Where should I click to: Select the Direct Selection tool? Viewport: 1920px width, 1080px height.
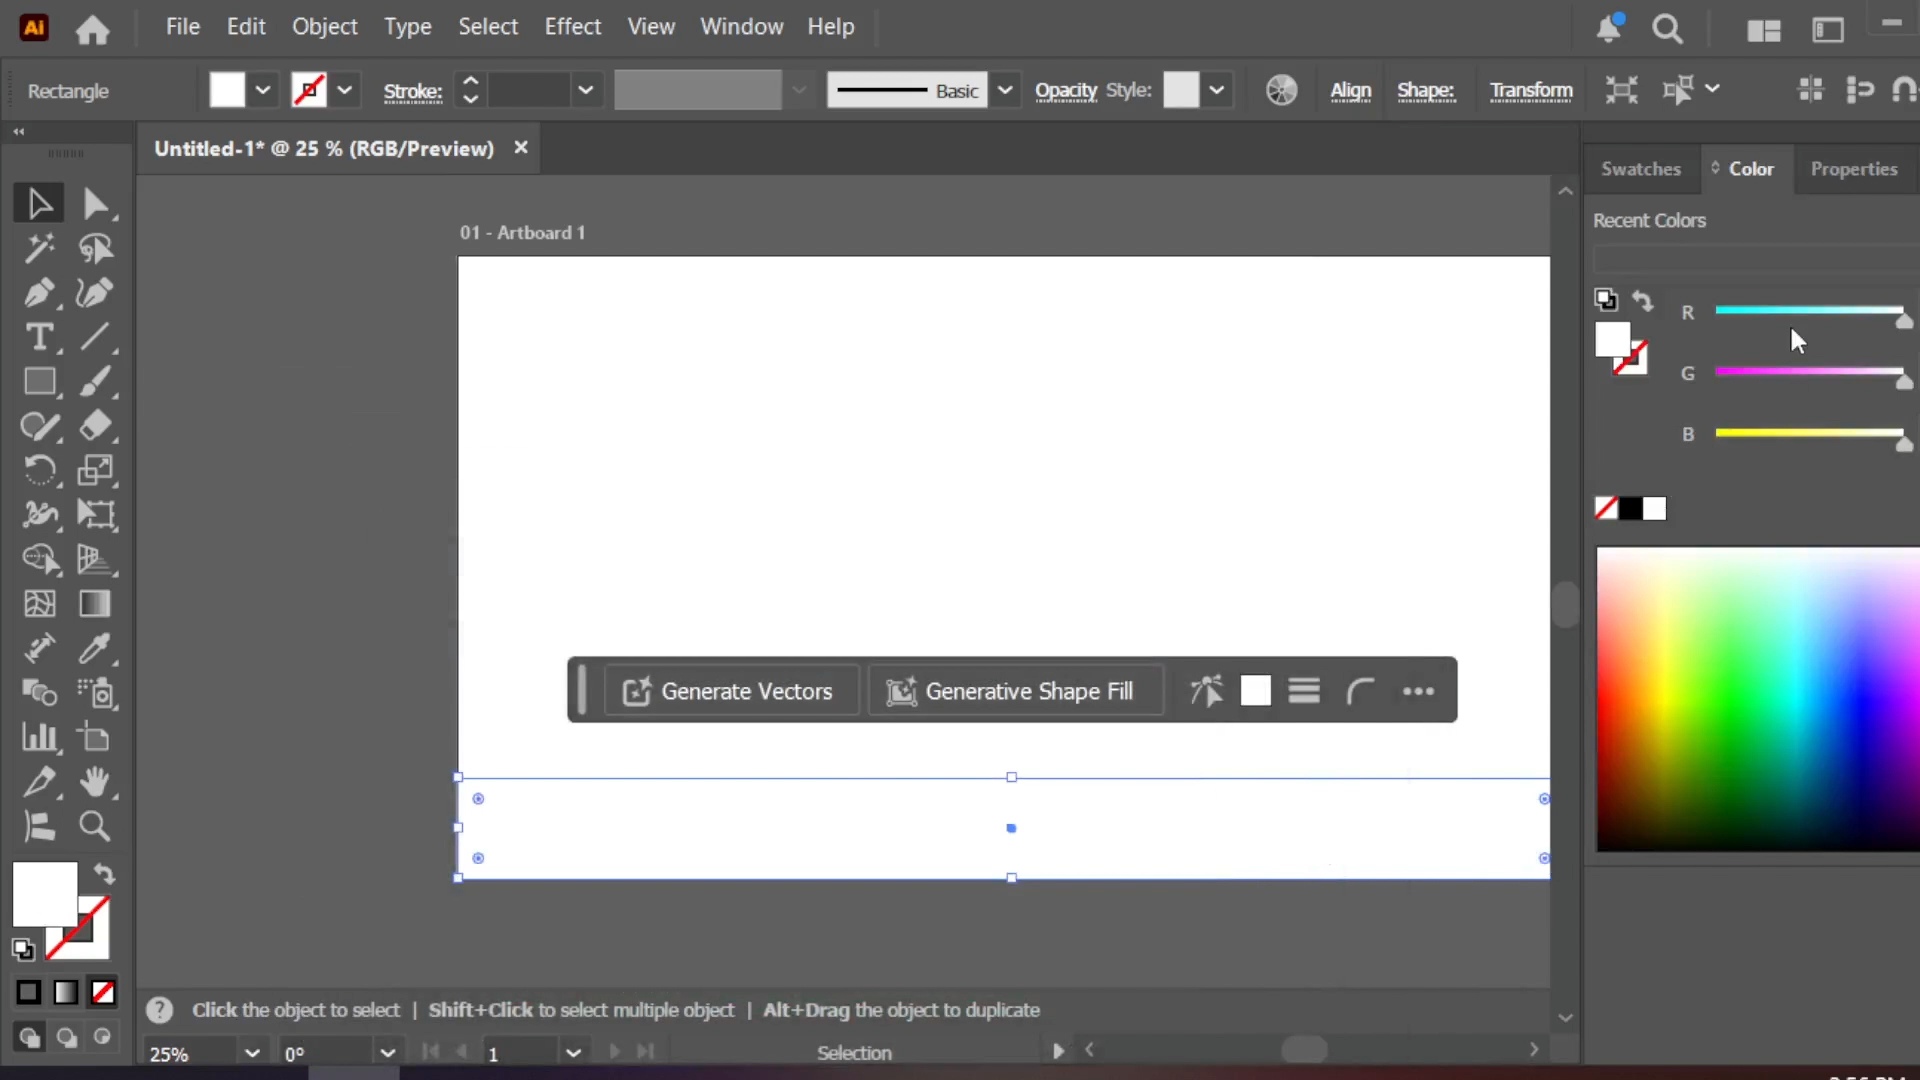tap(95, 203)
